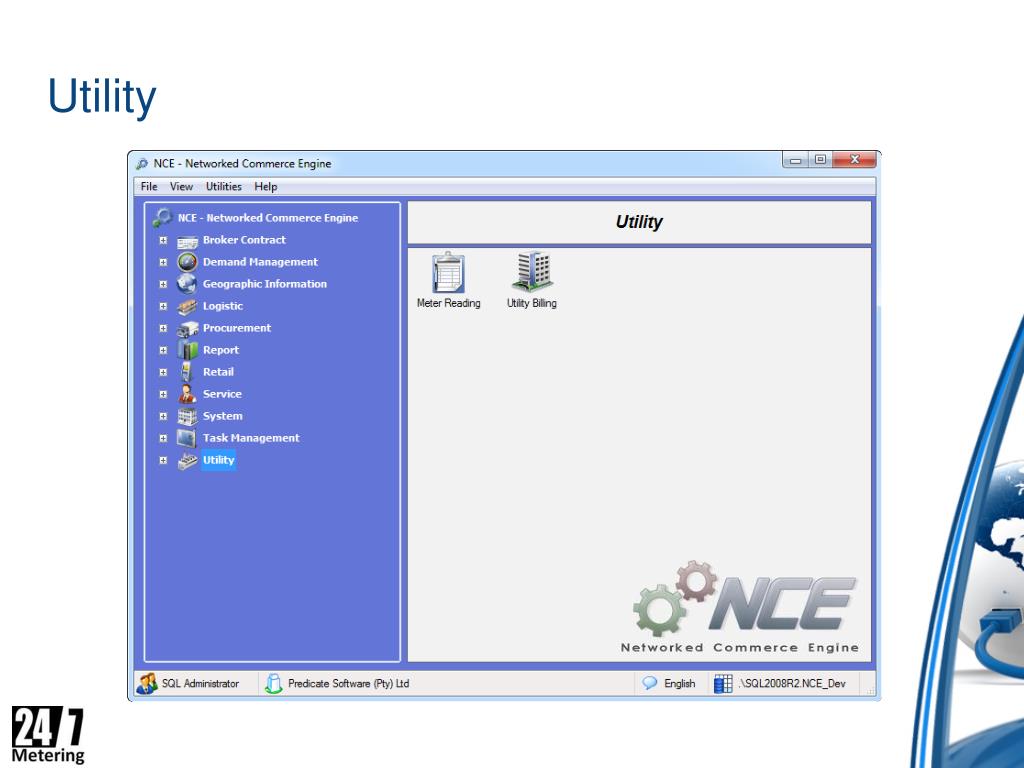
Task: Expand the Report node
Action: coord(163,350)
